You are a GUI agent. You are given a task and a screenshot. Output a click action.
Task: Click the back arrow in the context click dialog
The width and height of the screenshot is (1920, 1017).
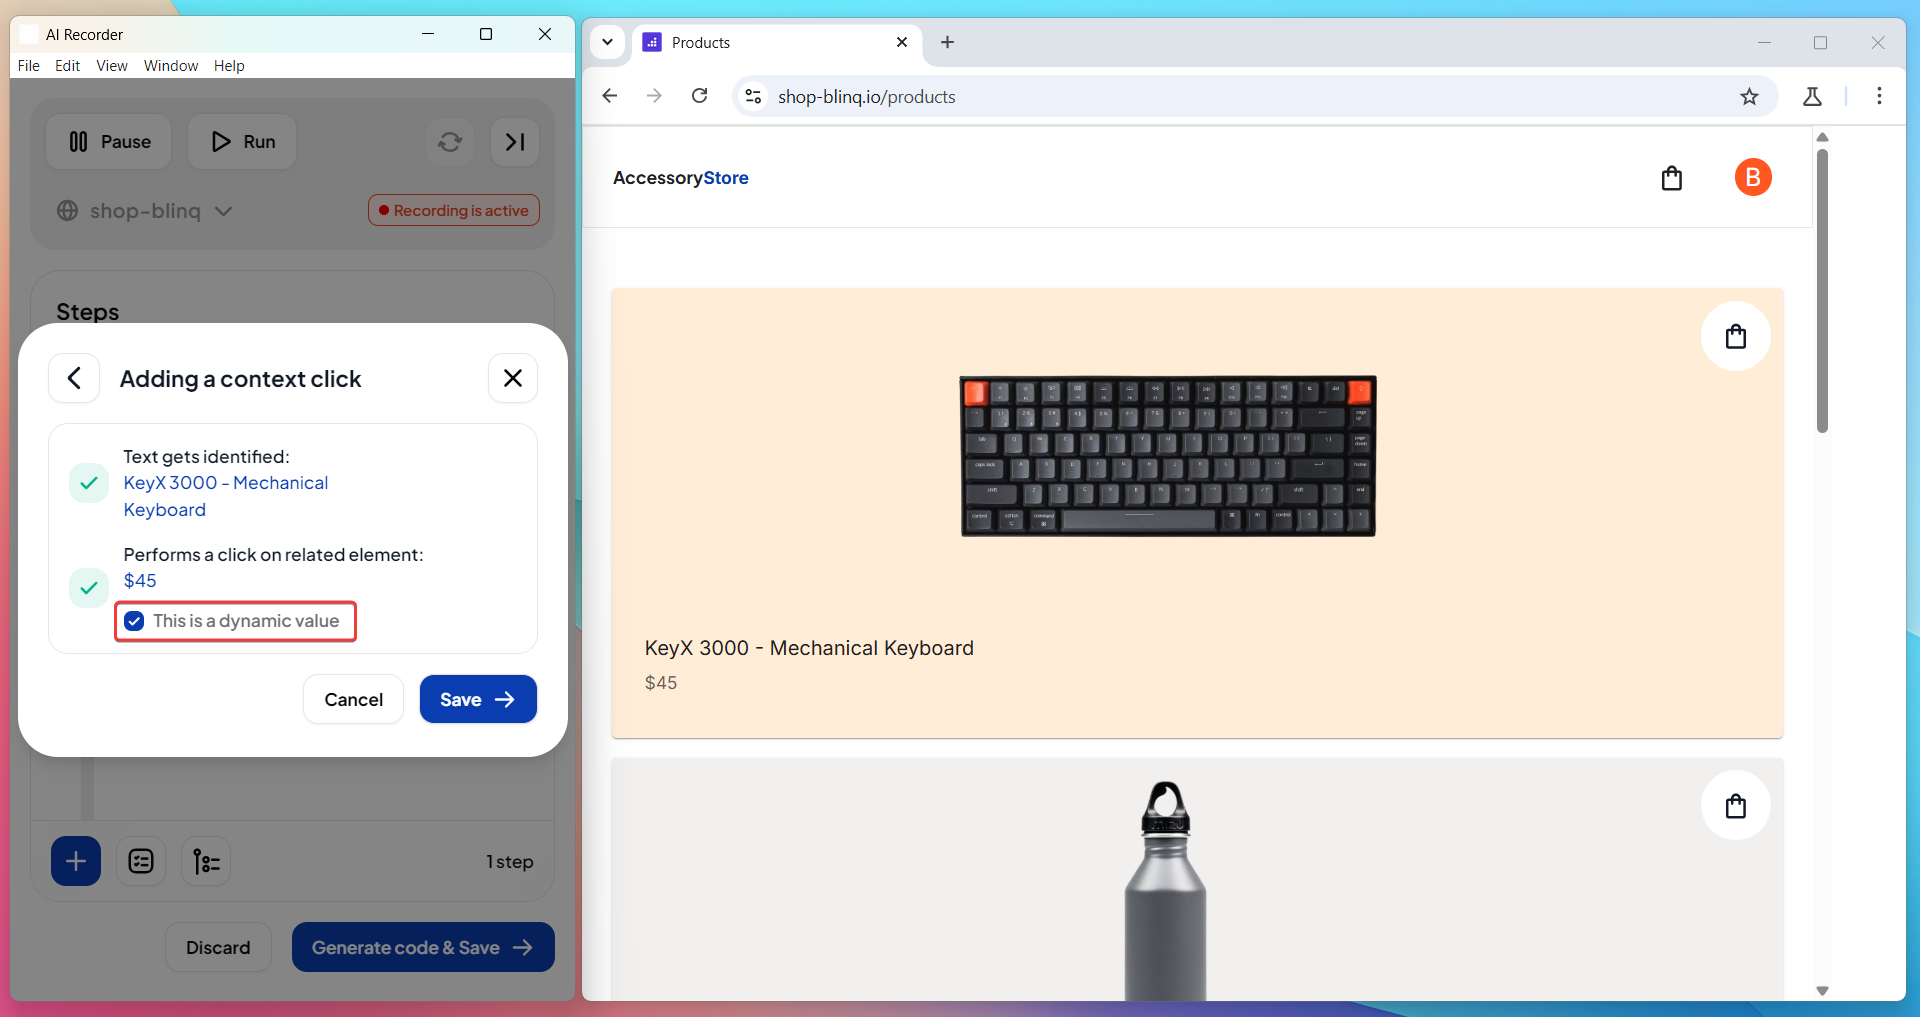74,378
